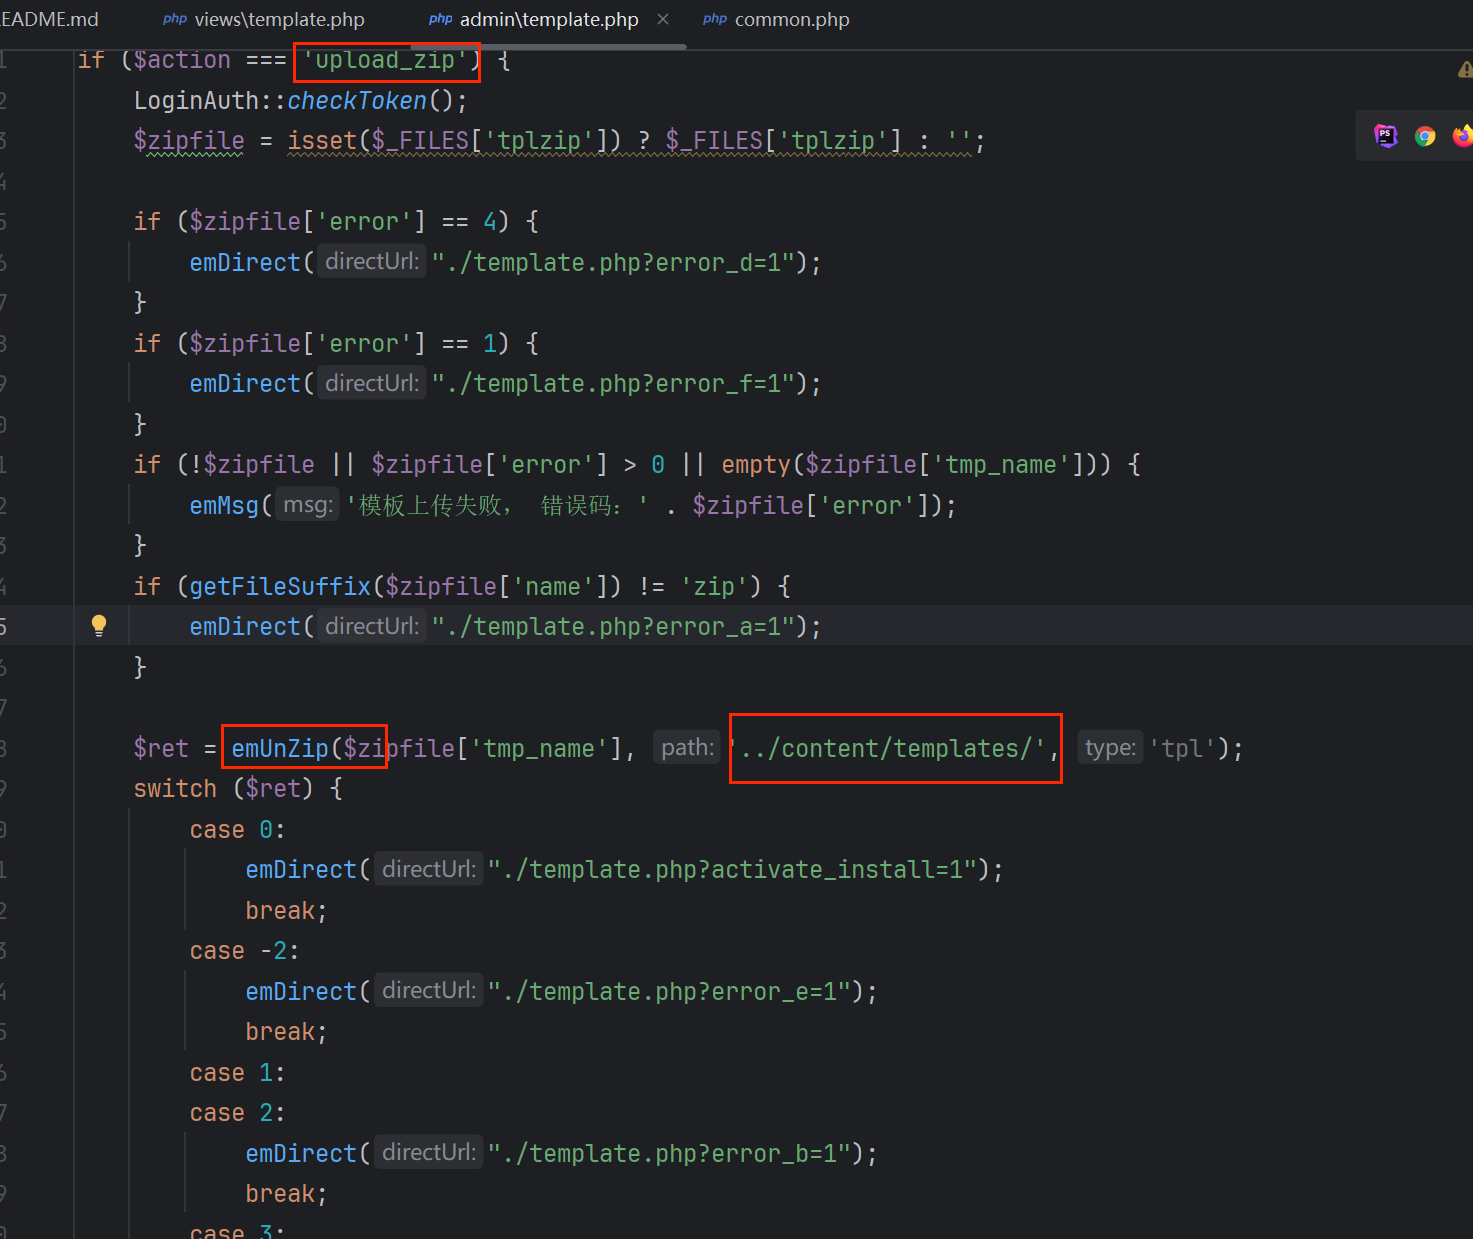1473x1239 pixels.
Task: Click the getFileSuffix function name
Action: (x=280, y=587)
